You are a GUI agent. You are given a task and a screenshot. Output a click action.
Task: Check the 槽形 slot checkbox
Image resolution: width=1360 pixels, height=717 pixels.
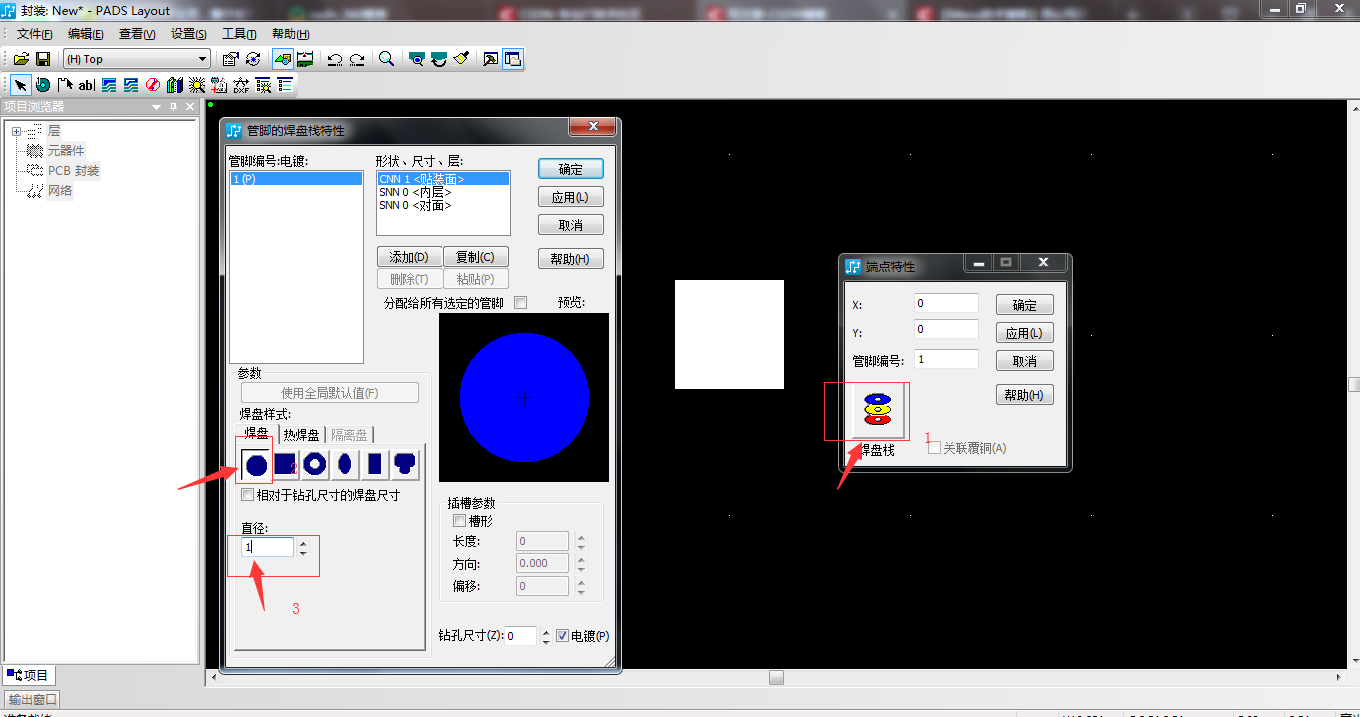(x=459, y=520)
